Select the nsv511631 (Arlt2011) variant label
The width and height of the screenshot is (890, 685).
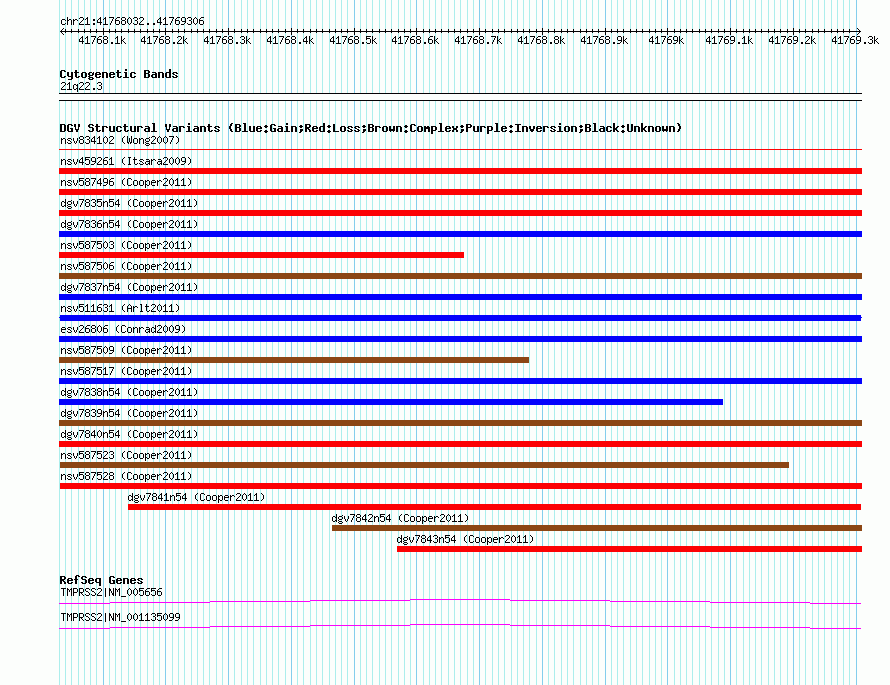tap(120, 308)
